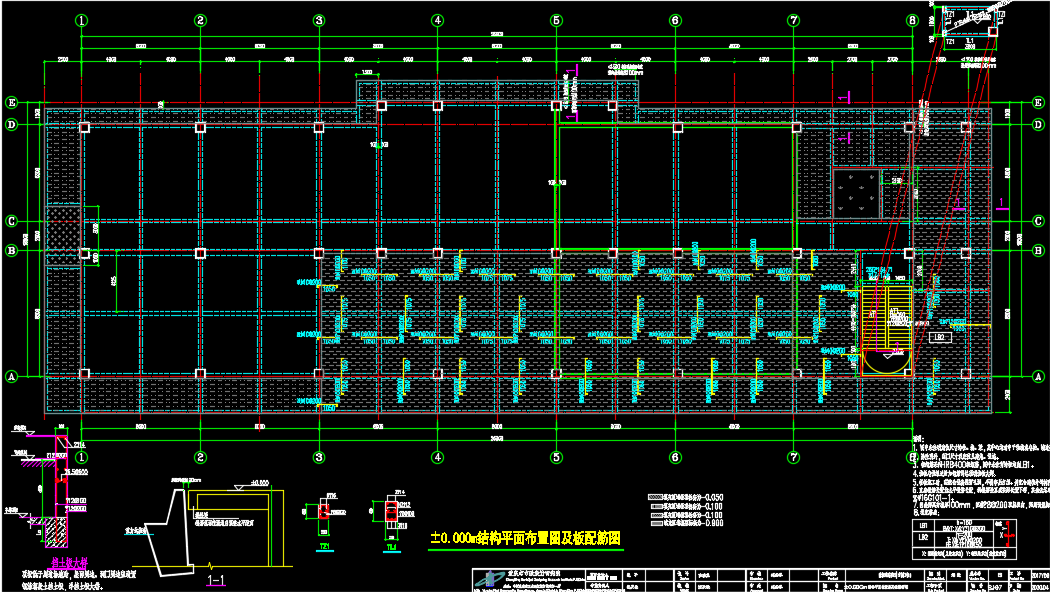This screenshot has height=592, width=1051.
Task: Select the column at axis 5 and axis A
Action: [556, 374]
